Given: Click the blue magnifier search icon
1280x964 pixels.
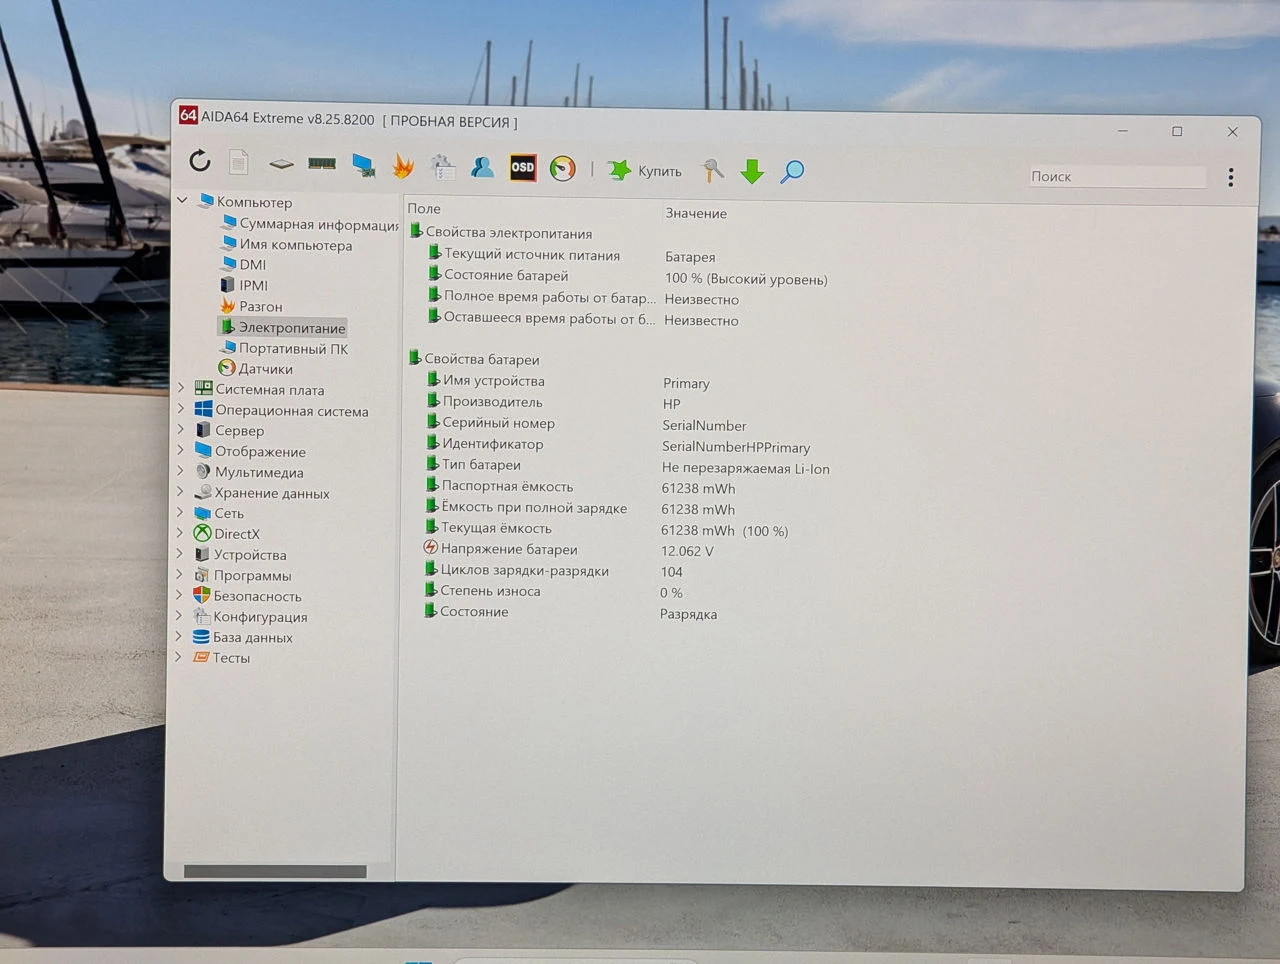Looking at the screenshot, I should pyautogui.click(x=792, y=172).
